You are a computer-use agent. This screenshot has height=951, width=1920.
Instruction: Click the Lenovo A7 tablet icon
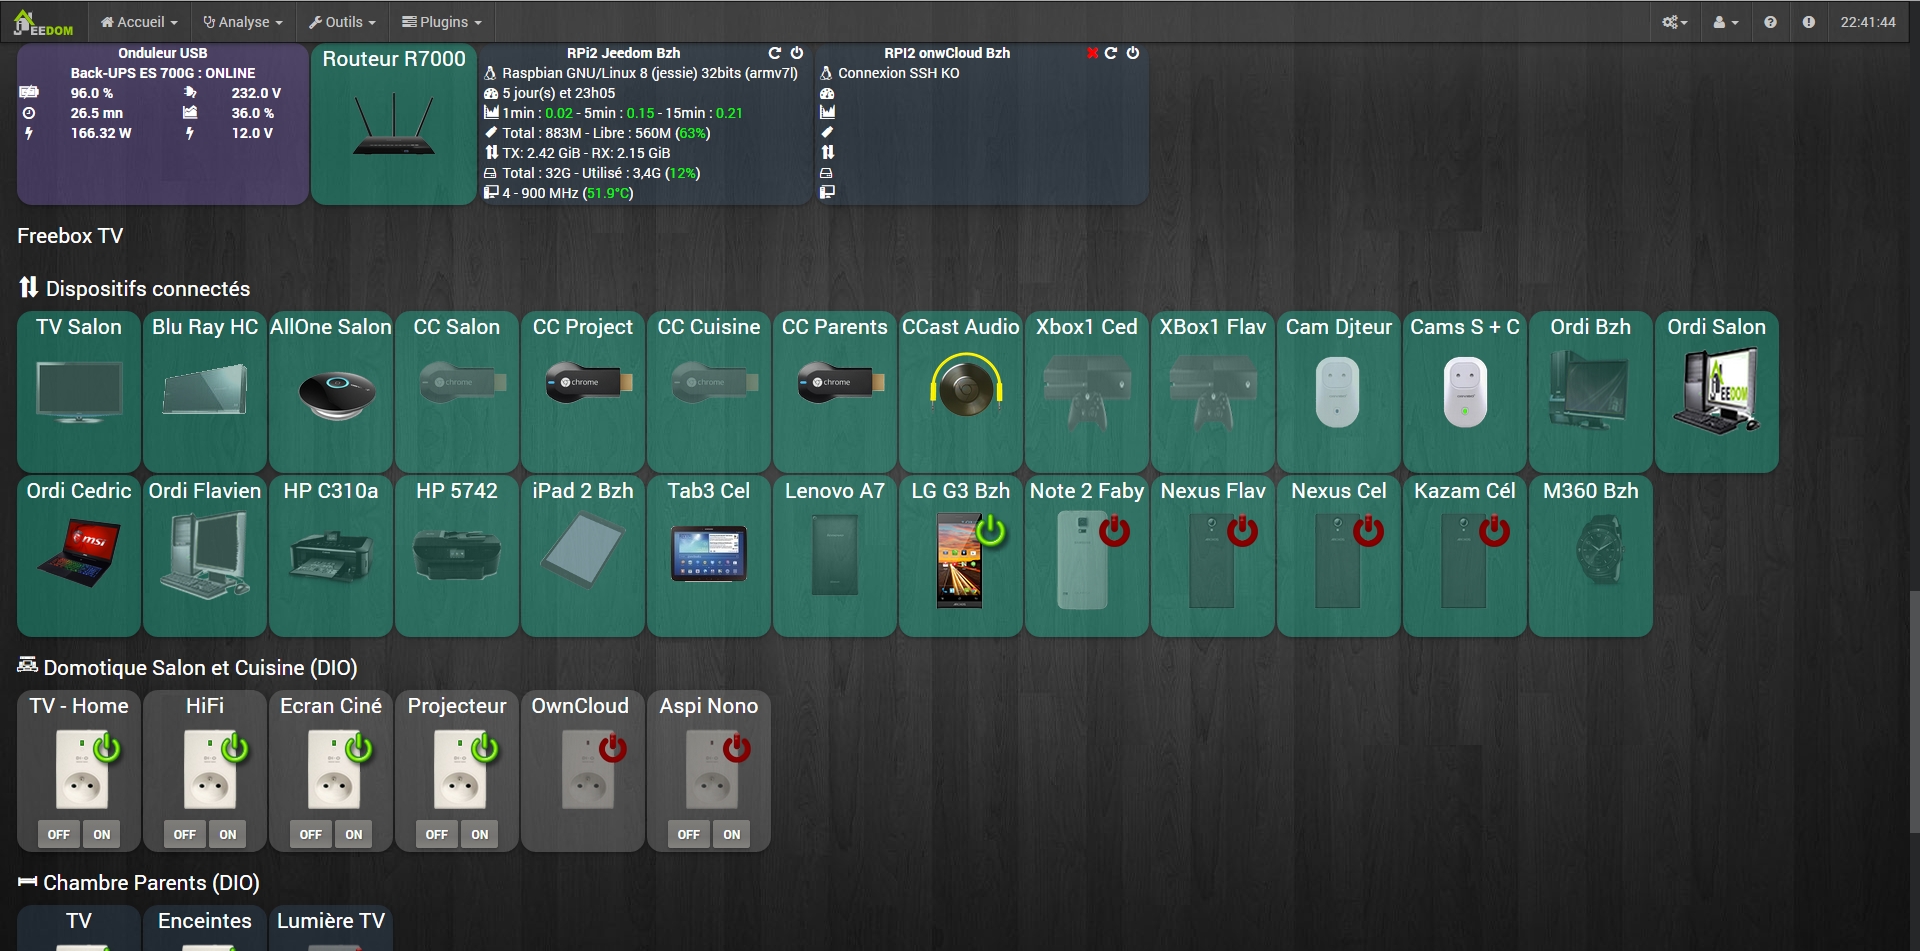point(834,555)
